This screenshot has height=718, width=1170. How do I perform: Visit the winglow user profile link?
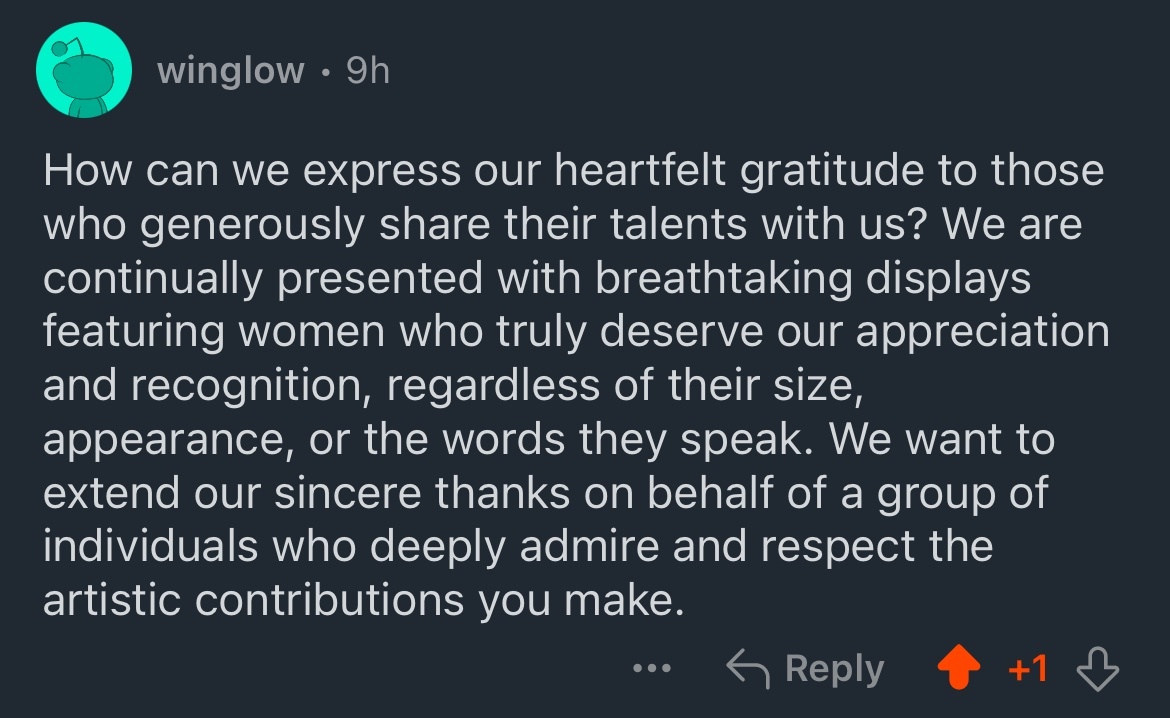tap(230, 70)
